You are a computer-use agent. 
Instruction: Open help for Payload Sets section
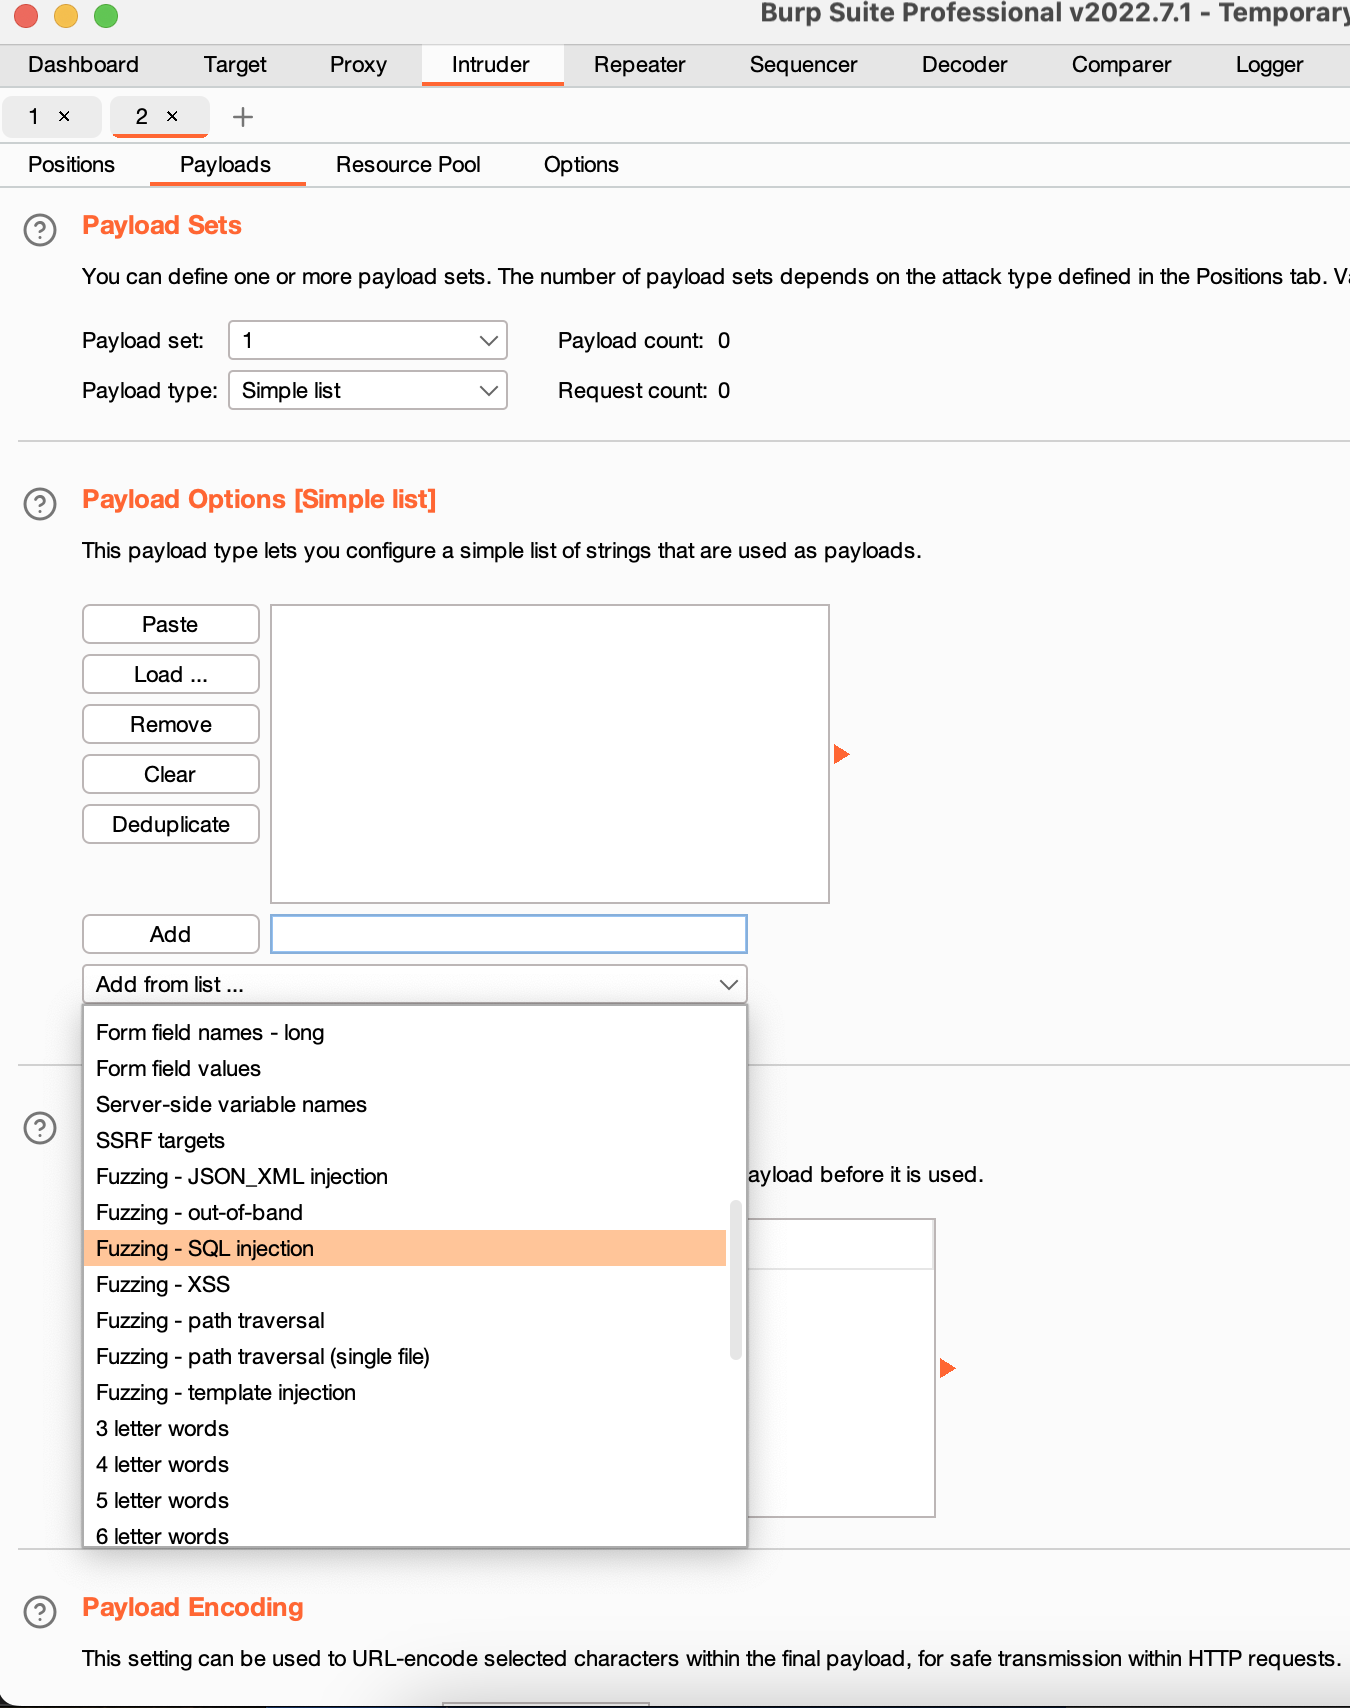tap(40, 230)
